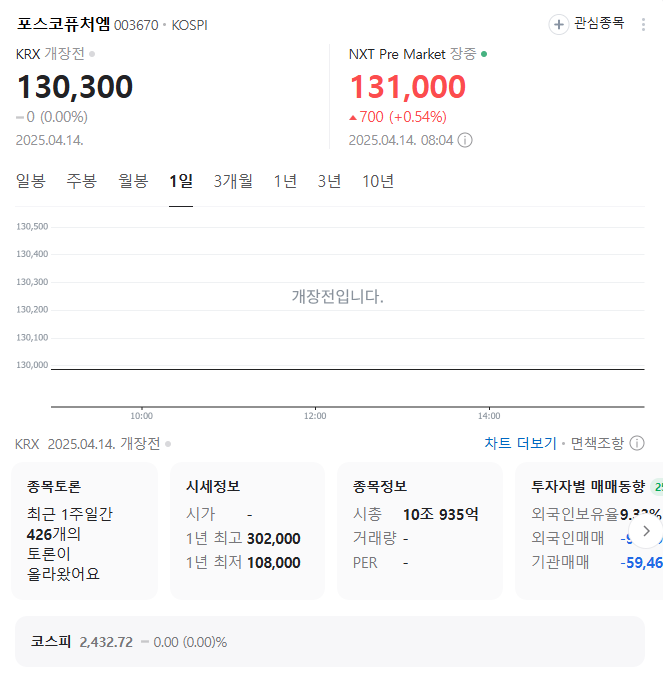The height and width of the screenshot is (676, 663).
Task: Open 시세정보 price info card
Action: coord(247,531)
